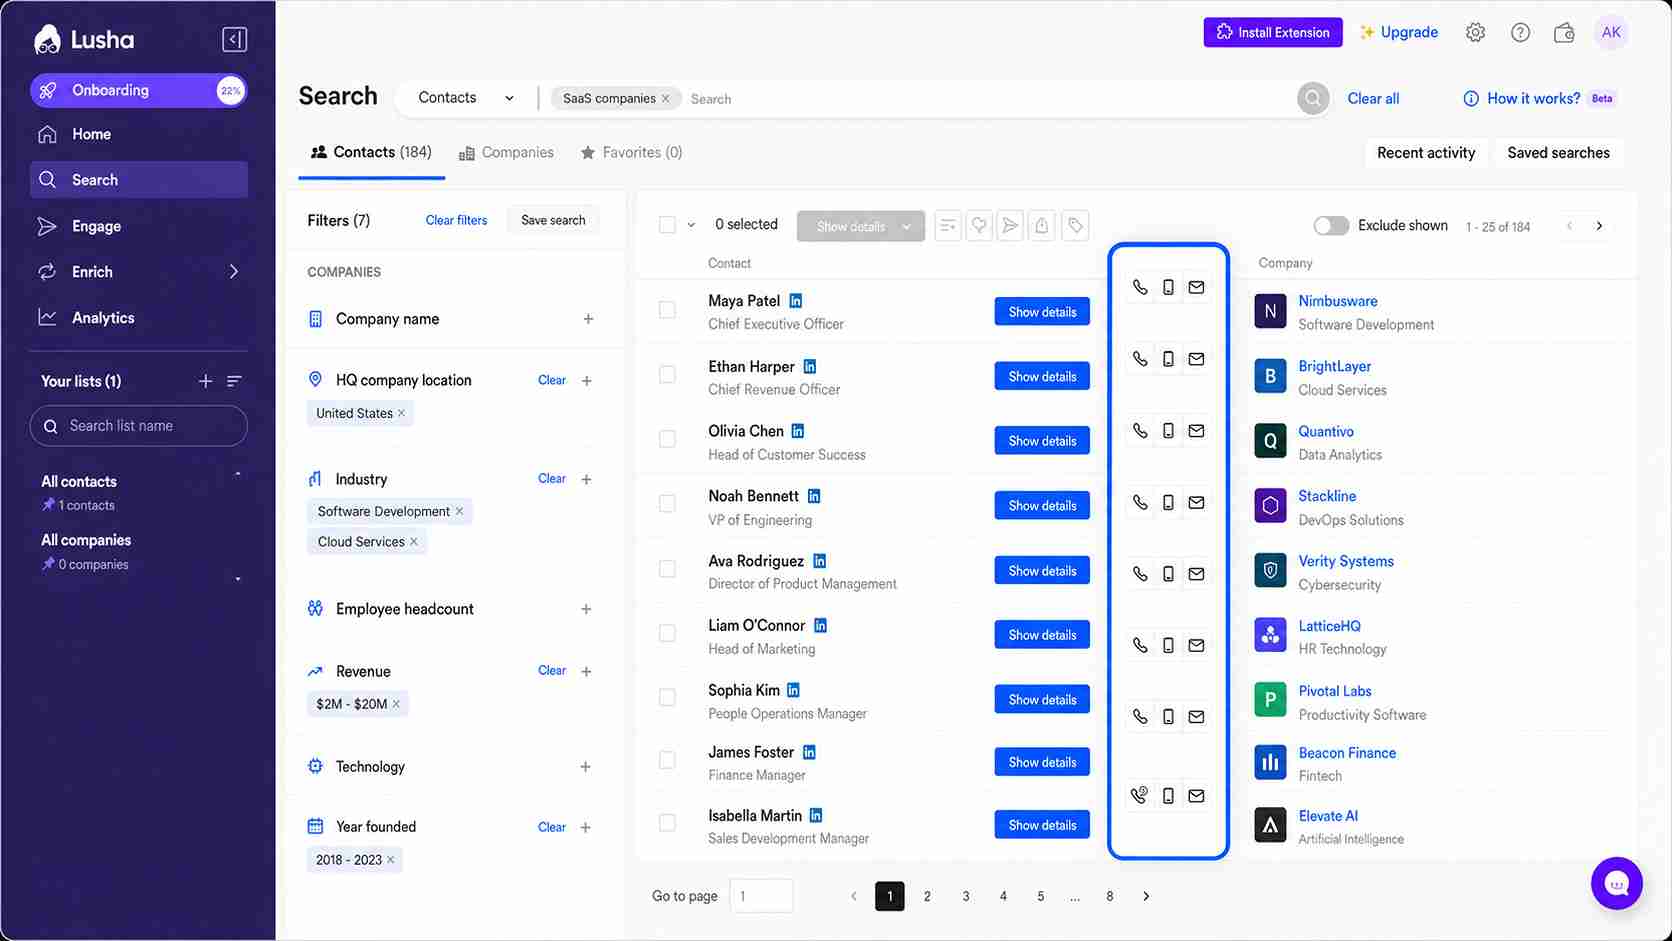Open Saved searches
The height and width of the screenshot is (941, 1672).
pos(1558,153)
